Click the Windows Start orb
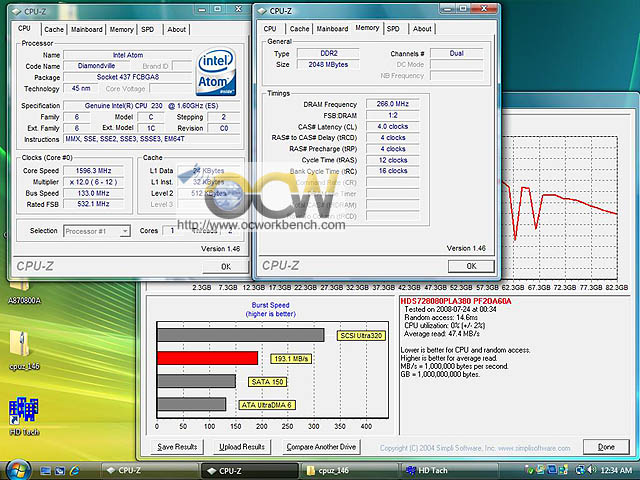Image resolution: width=640 pixels, height=480 pixels. [x=18, y=470]
